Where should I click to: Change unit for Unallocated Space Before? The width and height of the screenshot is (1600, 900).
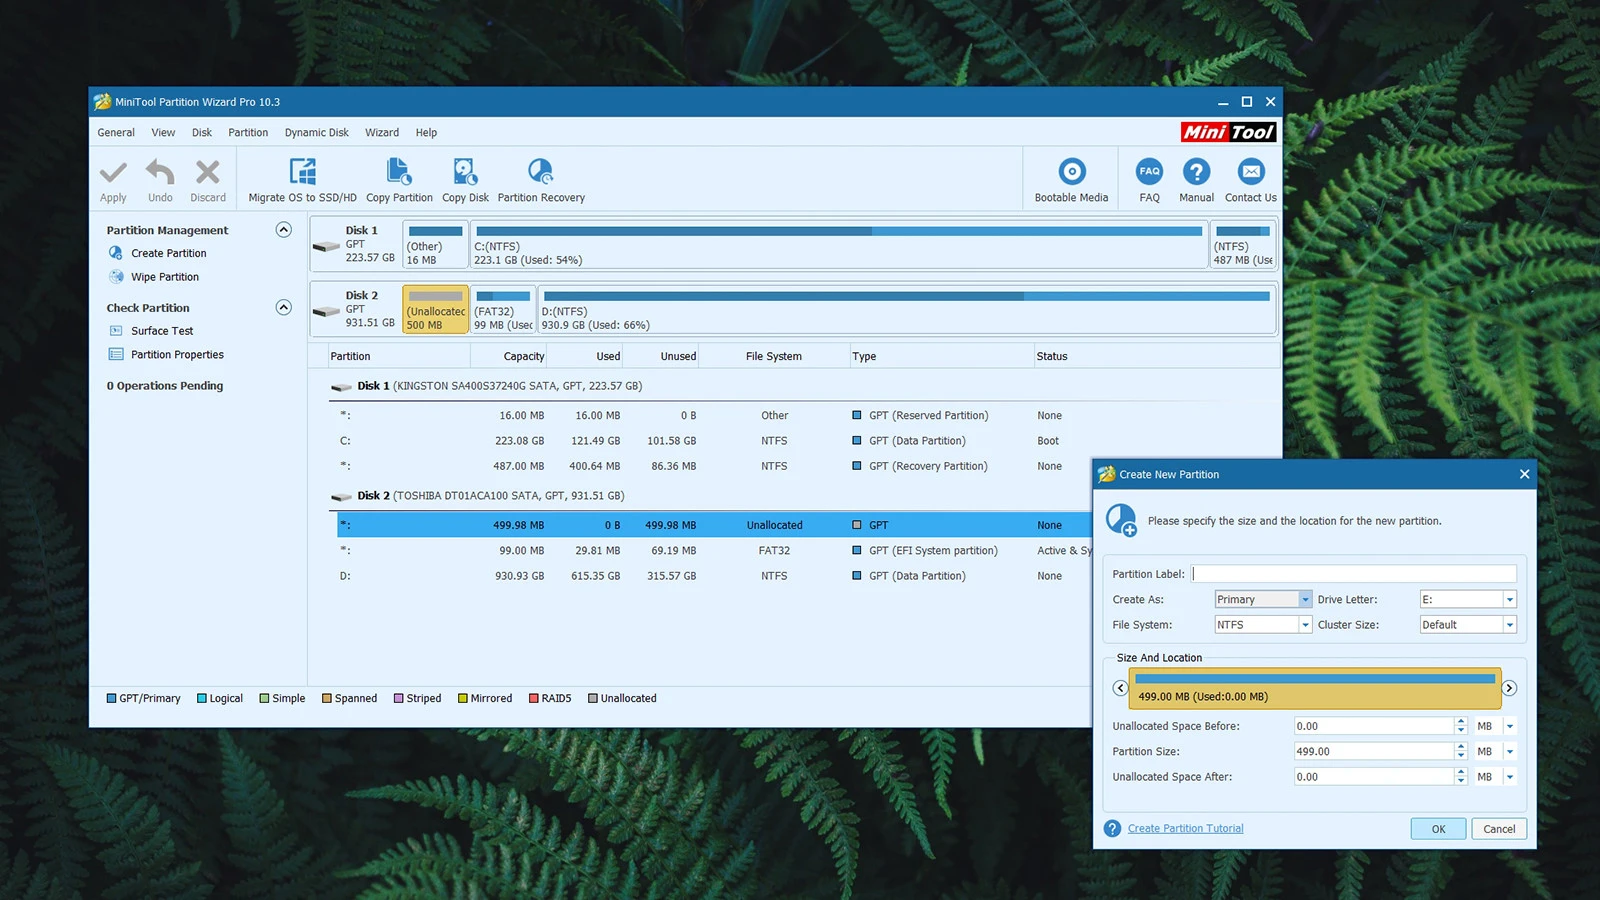tap(1510, 726)
